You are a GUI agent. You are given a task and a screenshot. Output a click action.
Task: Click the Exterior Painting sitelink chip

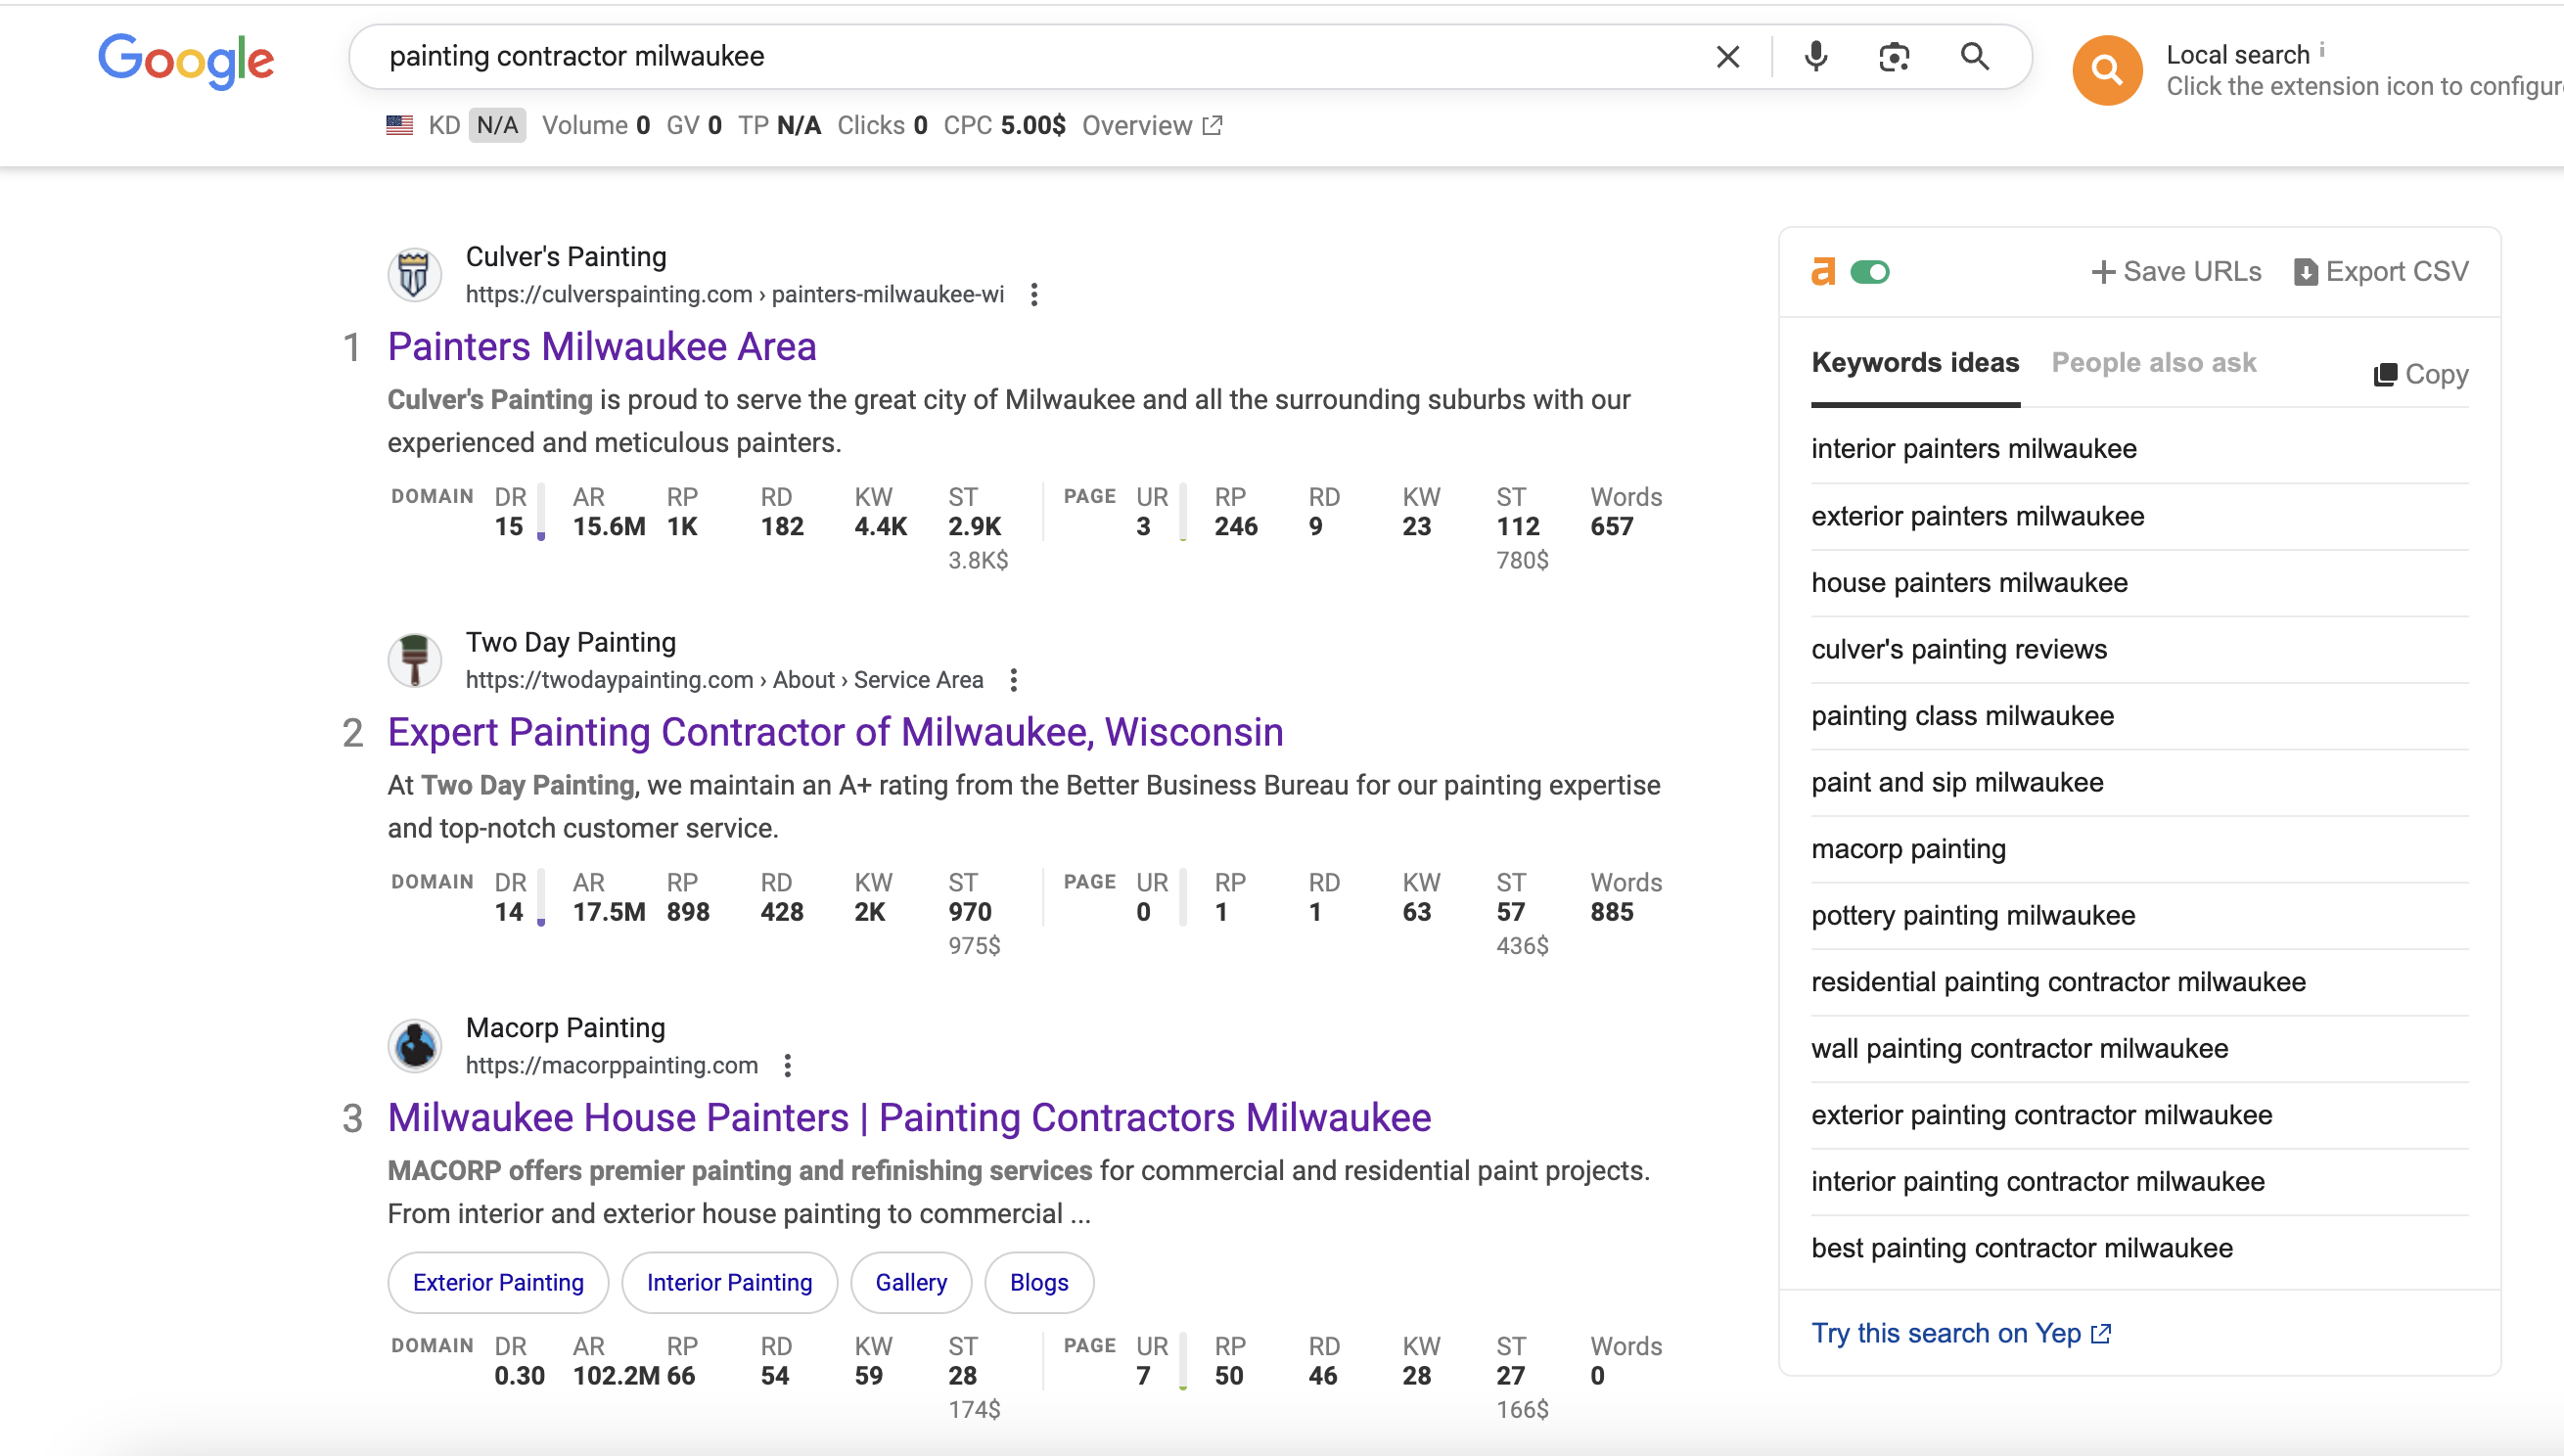[x=498, y=1283]
